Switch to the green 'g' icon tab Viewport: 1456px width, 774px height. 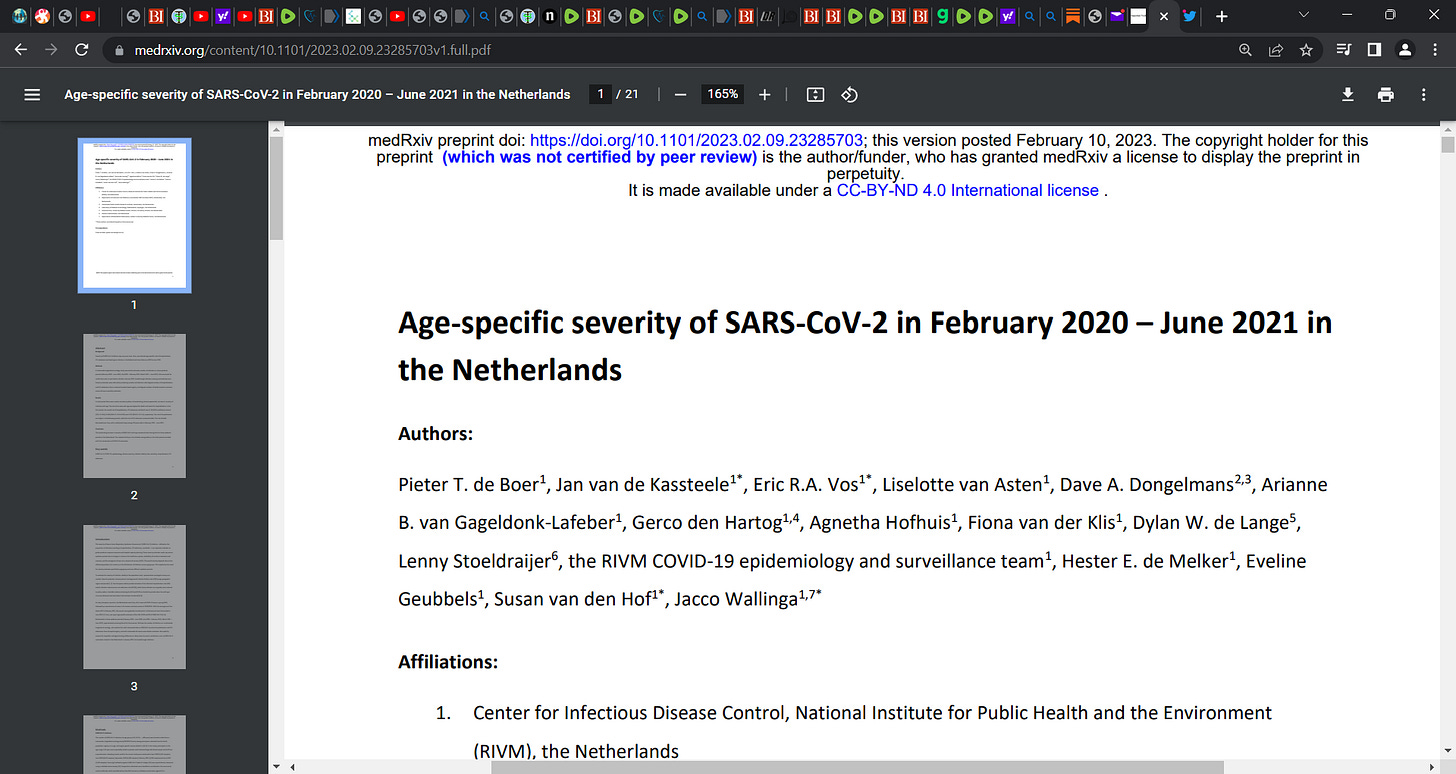click(x=942, y=16)
